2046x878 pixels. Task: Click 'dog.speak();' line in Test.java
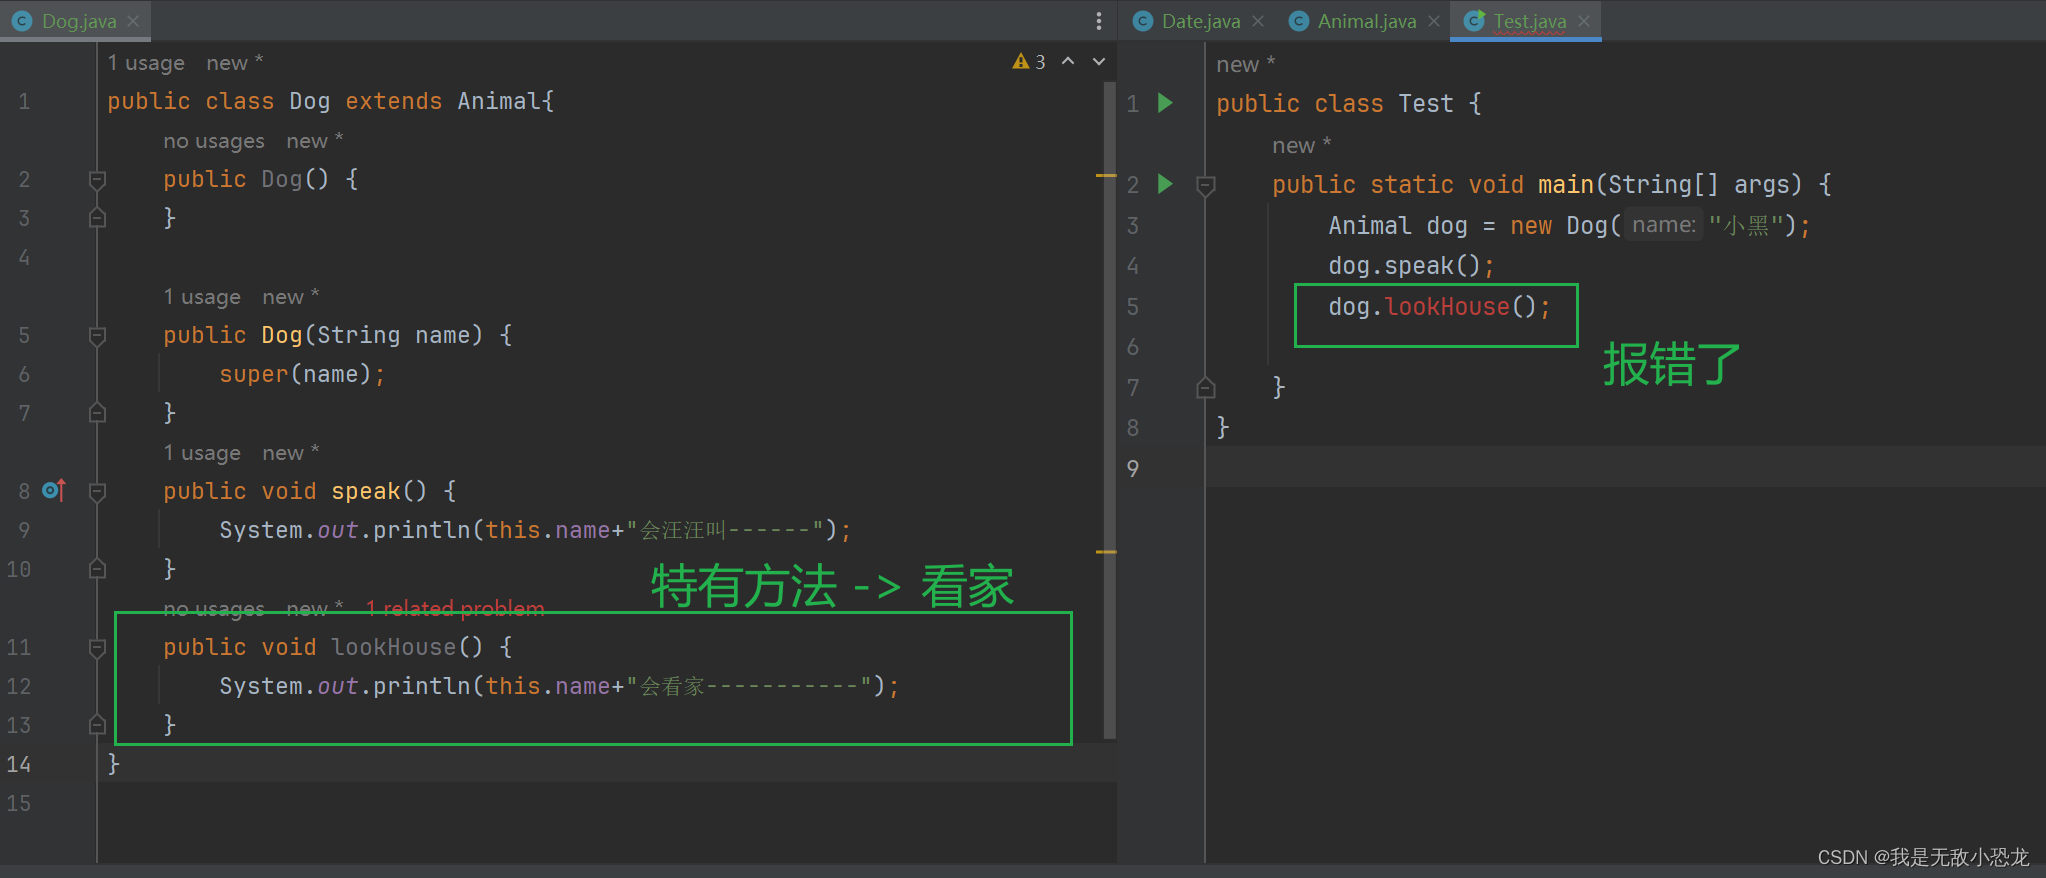pos(1411,266)
